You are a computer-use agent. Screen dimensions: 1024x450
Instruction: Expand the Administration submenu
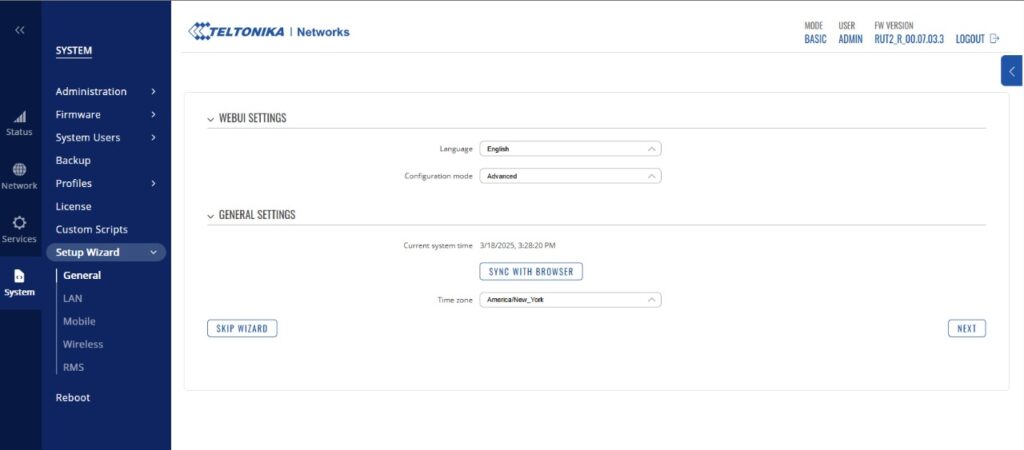click(105, 91)
